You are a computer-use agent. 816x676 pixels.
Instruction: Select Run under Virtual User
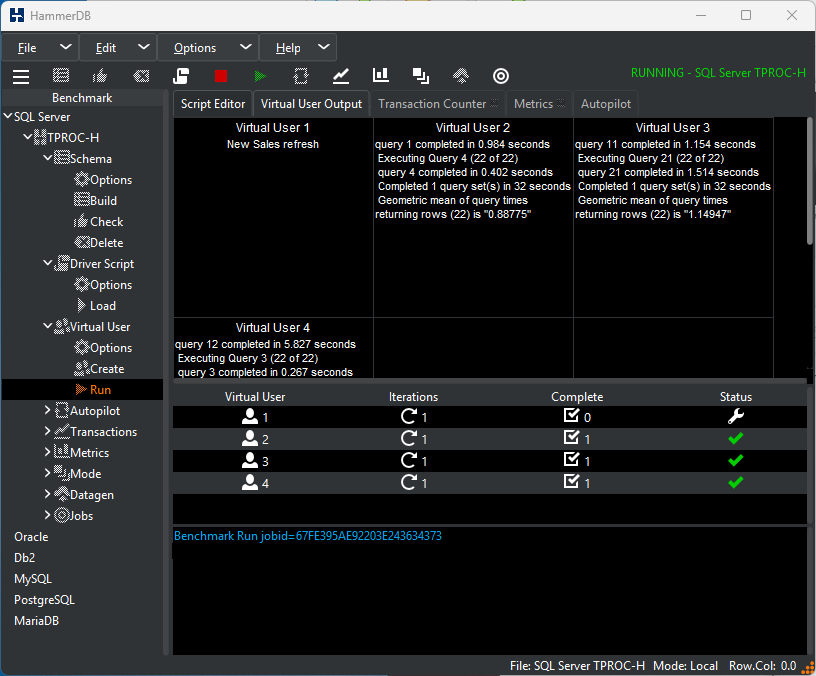93,390
